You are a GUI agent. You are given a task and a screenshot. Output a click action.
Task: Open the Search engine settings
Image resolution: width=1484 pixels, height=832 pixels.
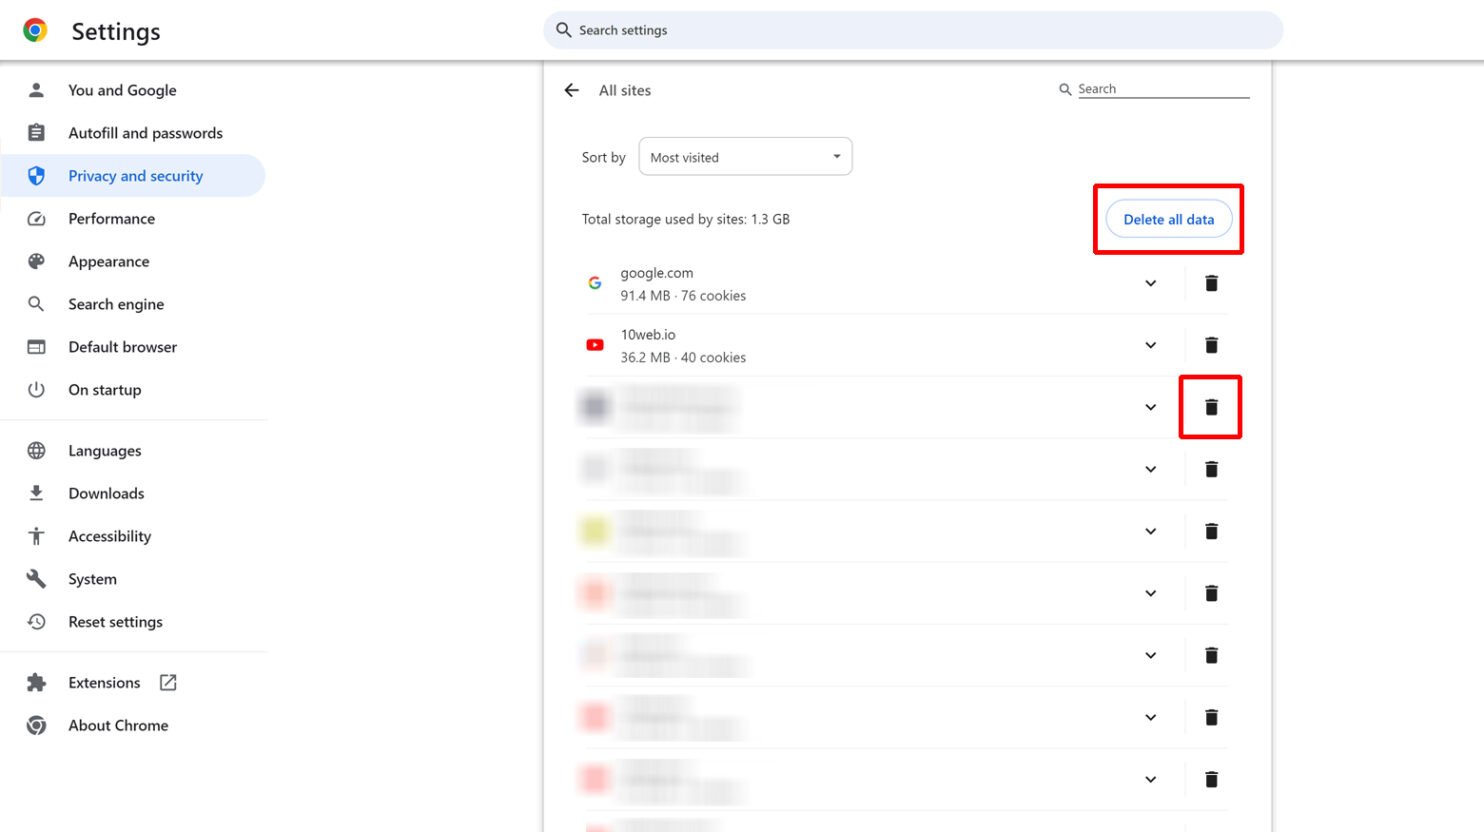click(116, 304)
